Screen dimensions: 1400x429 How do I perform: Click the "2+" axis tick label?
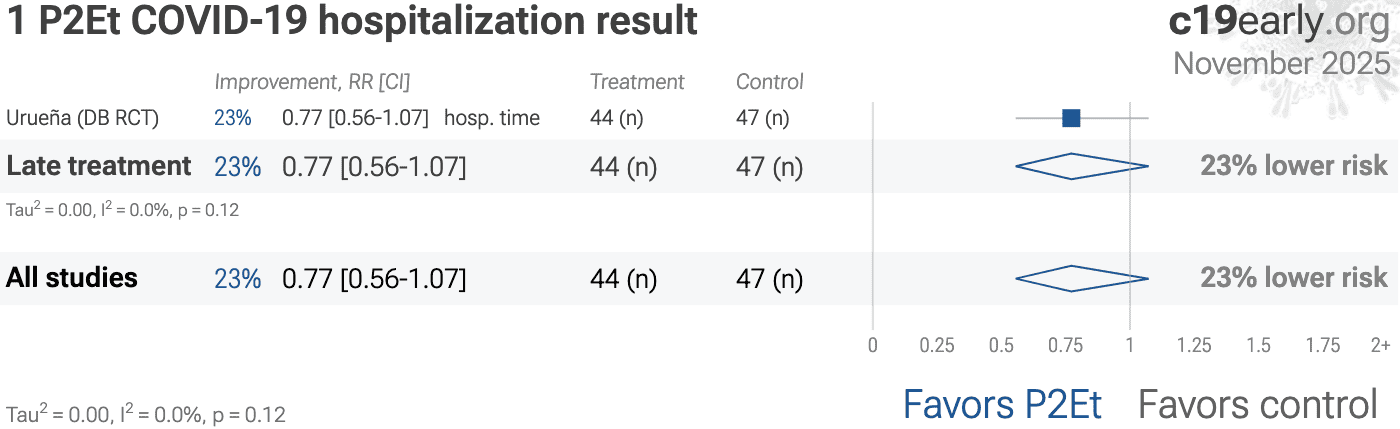(x=1380, y=346)
